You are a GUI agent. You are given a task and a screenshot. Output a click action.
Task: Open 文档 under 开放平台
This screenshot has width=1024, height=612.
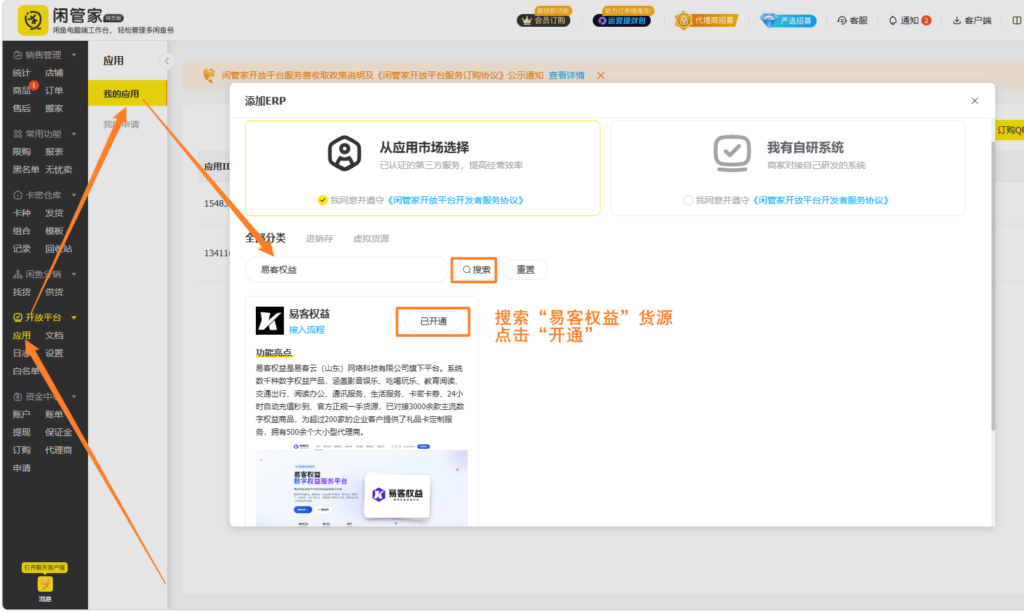[54, 335]
